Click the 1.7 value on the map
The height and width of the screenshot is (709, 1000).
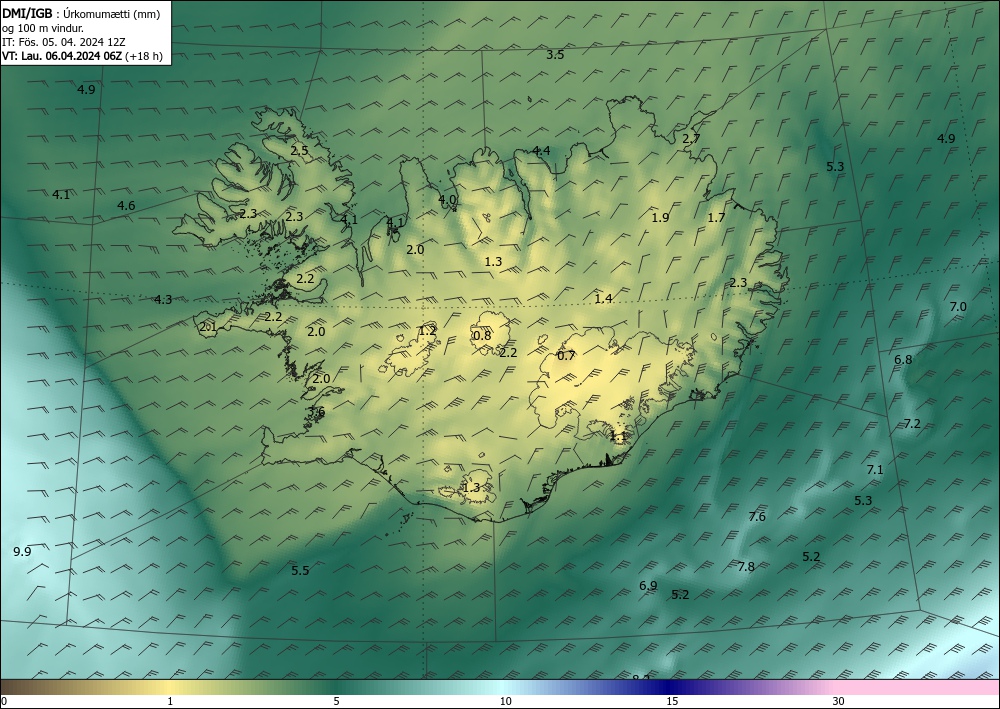(x=716, y=217)
